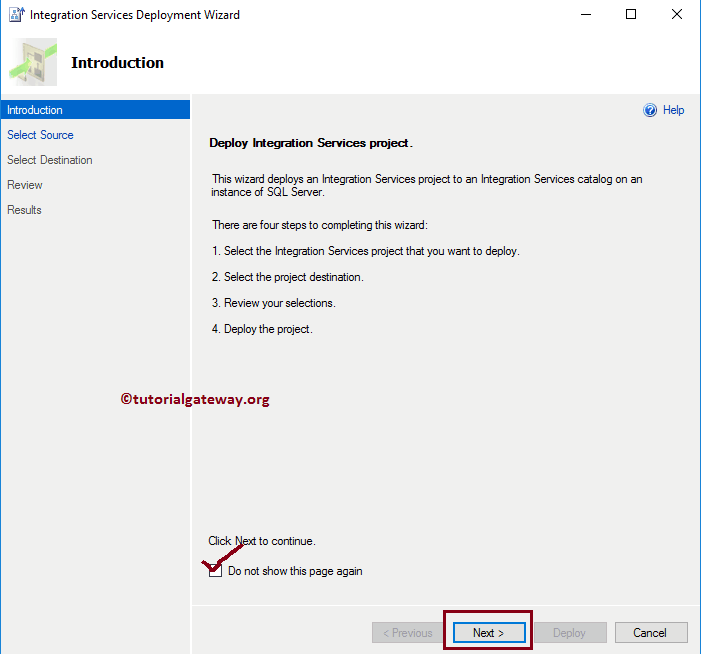701x654 pixels.
Task: Cancel the deployment wizard
Action: (x=650, y=633)
